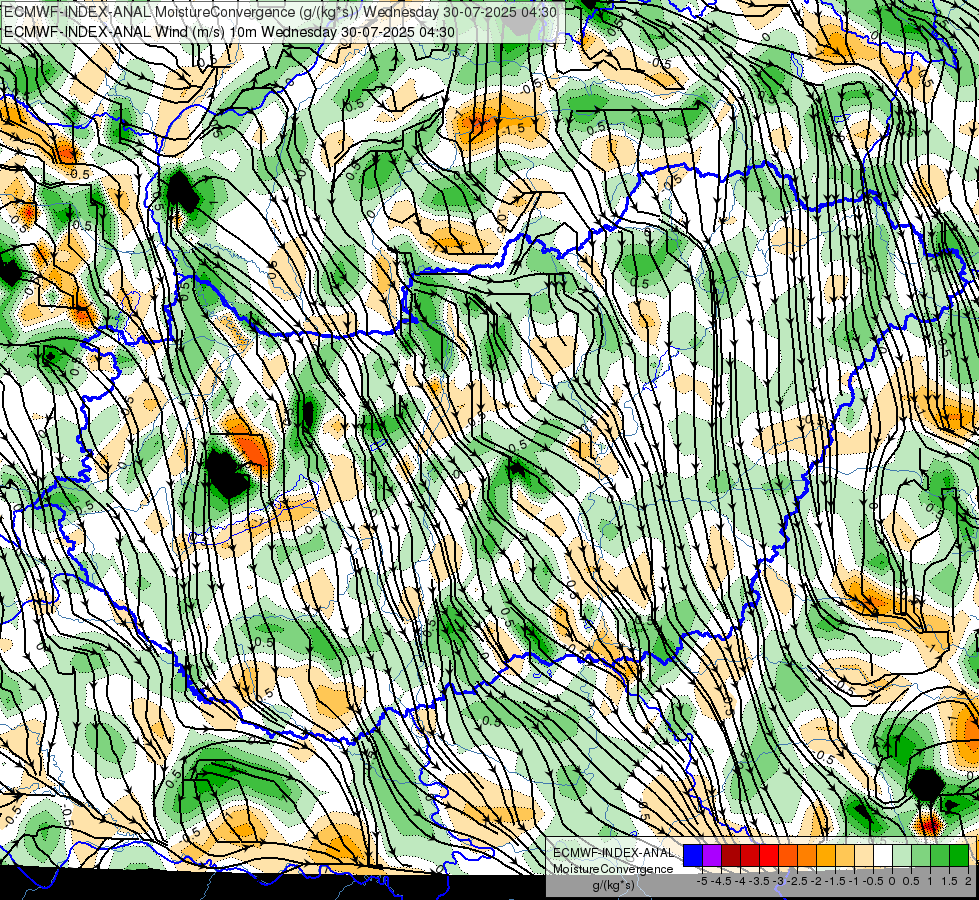
Task: Click the g/(kg*s) unit label in legend
Action: pos(613,885)
